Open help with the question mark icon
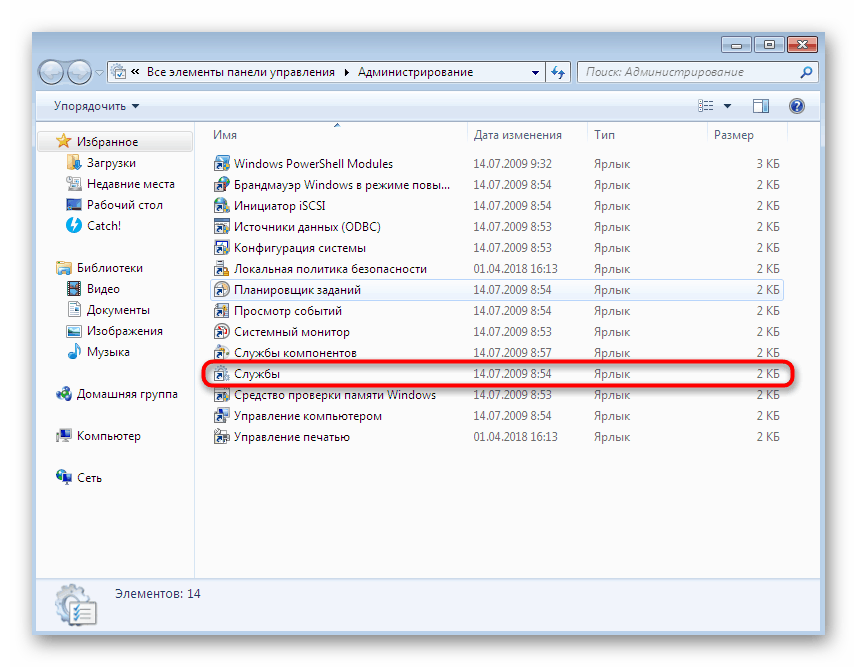The width and height of the screenshot is (857, 667). pyautogui.click(x=797, y=106)
